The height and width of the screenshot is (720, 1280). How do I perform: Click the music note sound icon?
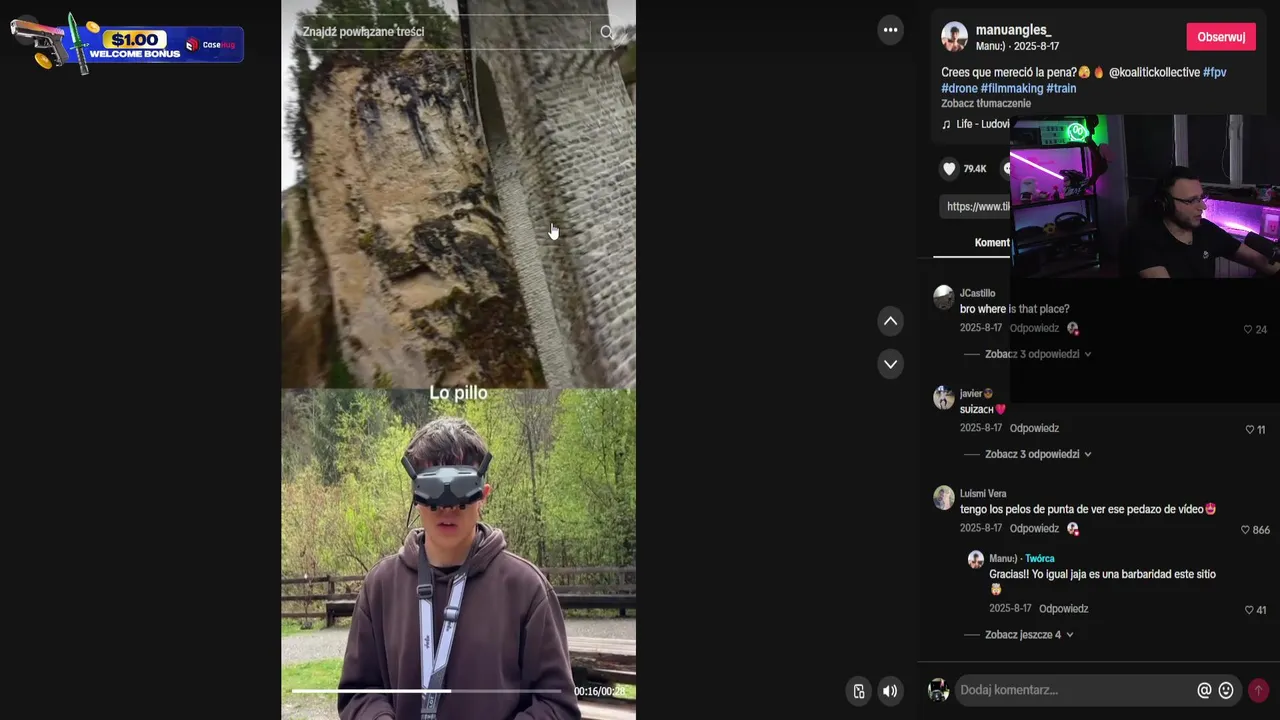click(946, 124)
